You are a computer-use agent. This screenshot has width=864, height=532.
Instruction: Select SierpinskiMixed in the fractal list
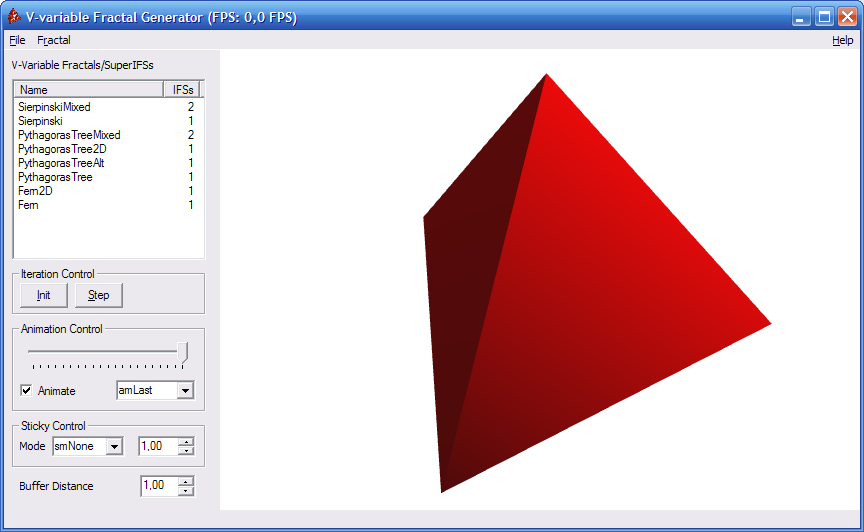click(x=54, y=107)
